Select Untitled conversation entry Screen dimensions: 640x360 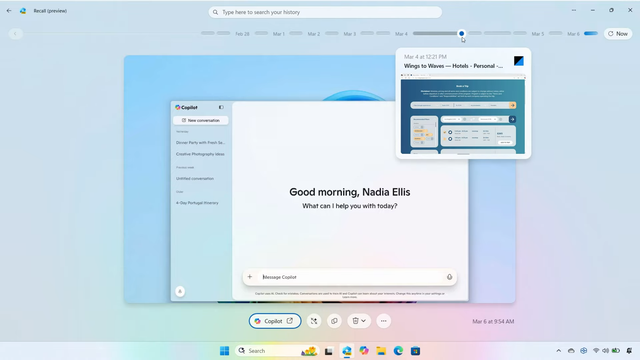(195, 178)
